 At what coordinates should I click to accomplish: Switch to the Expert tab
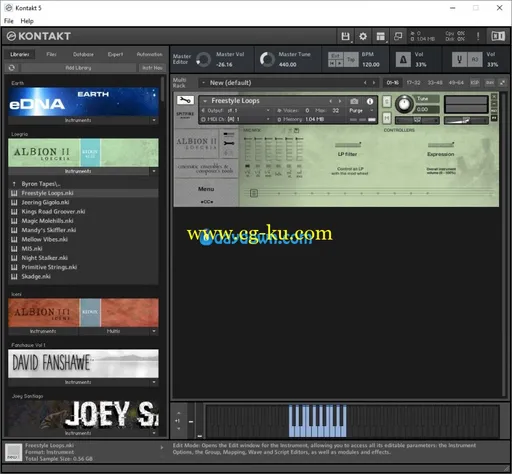[115, 54]
